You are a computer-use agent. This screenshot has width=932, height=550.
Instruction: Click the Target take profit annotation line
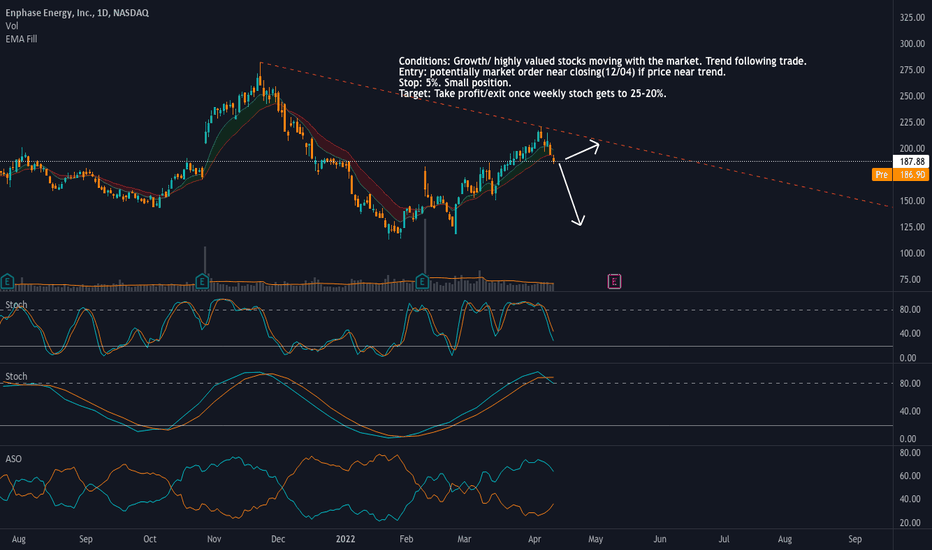pyautogui.click(x=532, y=93)
